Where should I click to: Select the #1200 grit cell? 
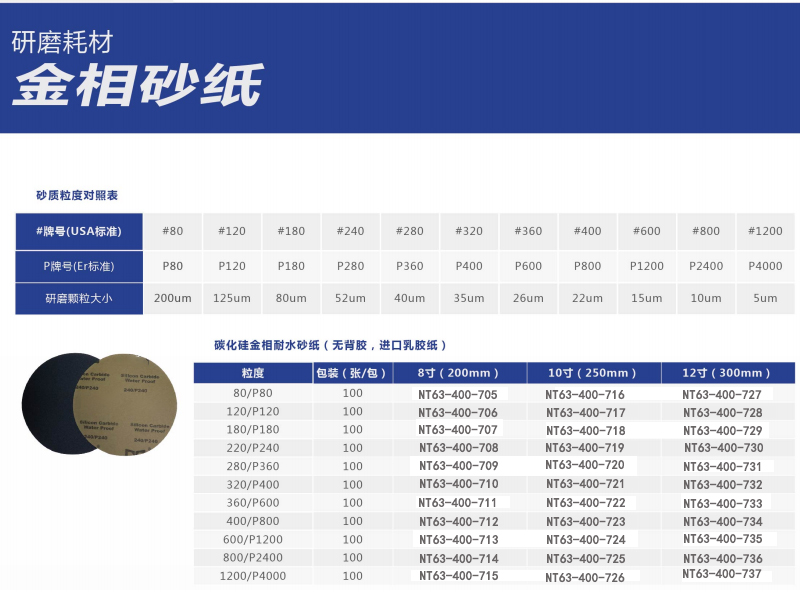(x=765, y=231)
